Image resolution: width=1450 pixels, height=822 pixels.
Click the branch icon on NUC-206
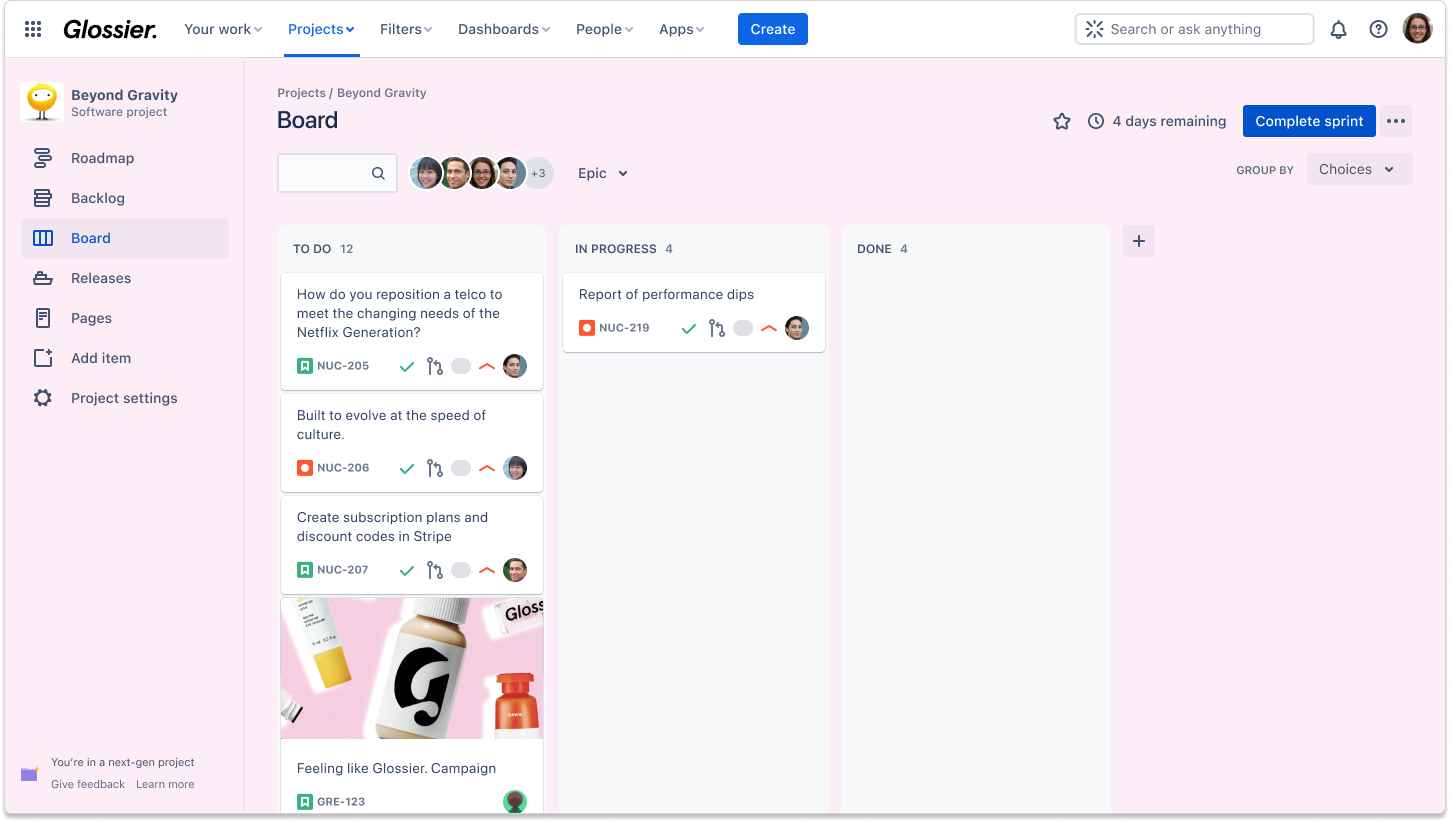434,468
